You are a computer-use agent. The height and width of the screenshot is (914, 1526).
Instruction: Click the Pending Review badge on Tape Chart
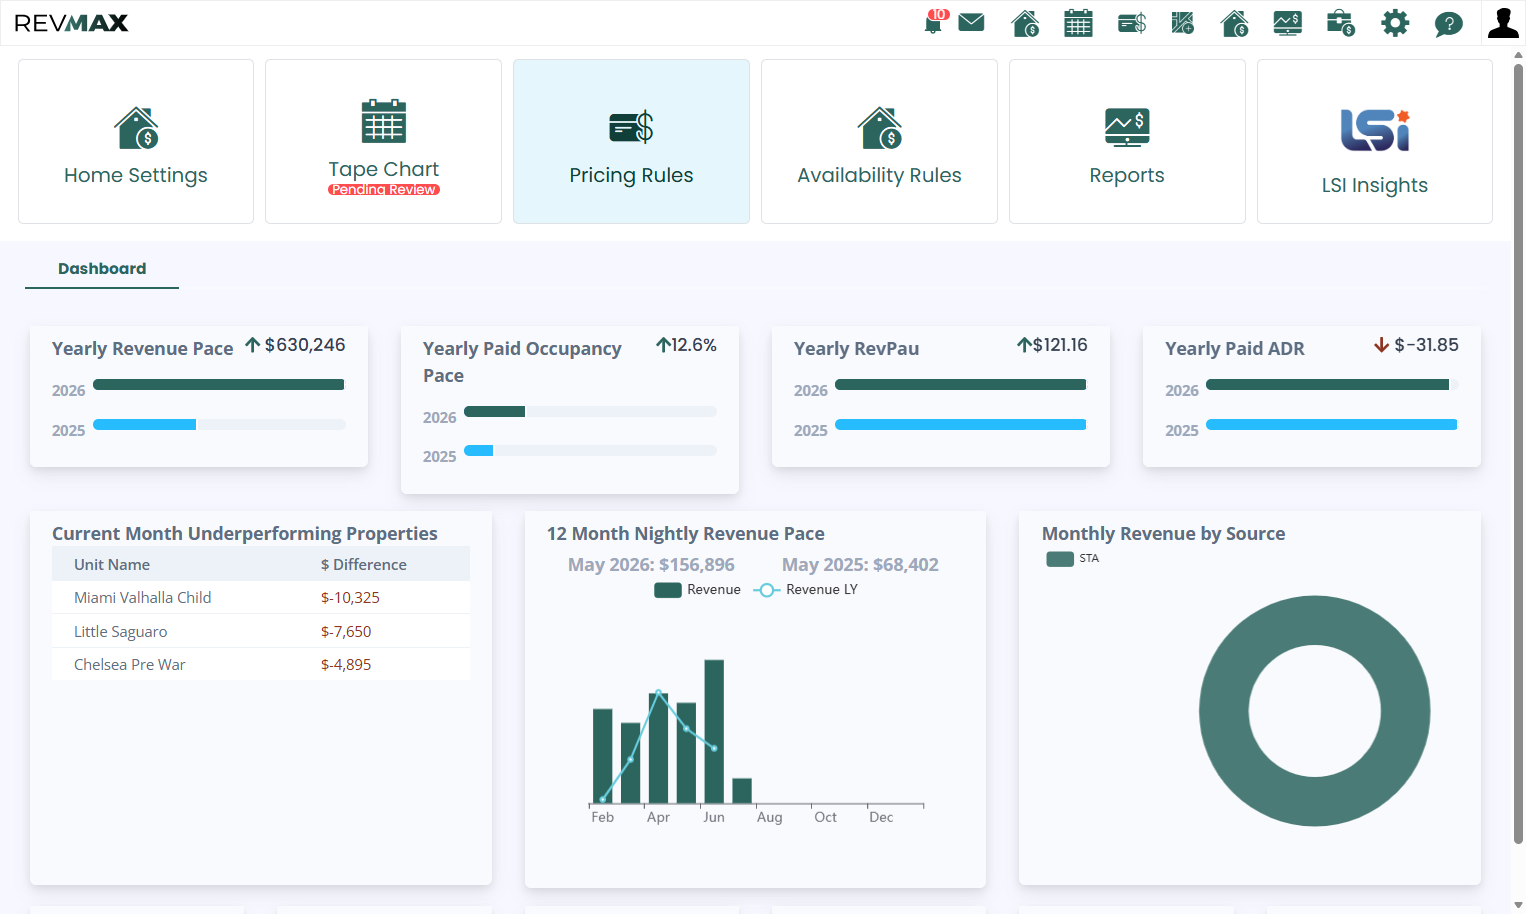point(384,190)
